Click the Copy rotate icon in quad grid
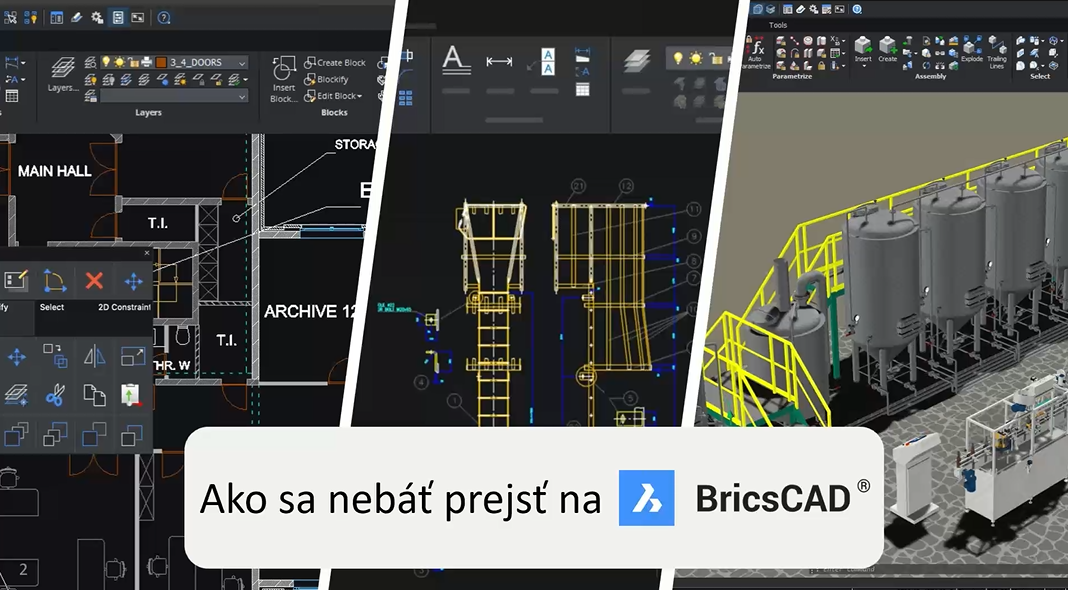Screen dimensions: 1068x590 pyautogui.click(x=55, y=356)
